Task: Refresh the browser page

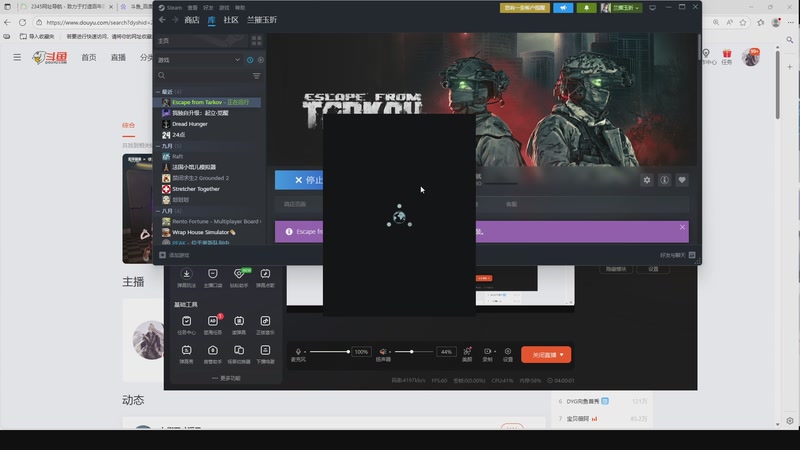Action: 22,22
